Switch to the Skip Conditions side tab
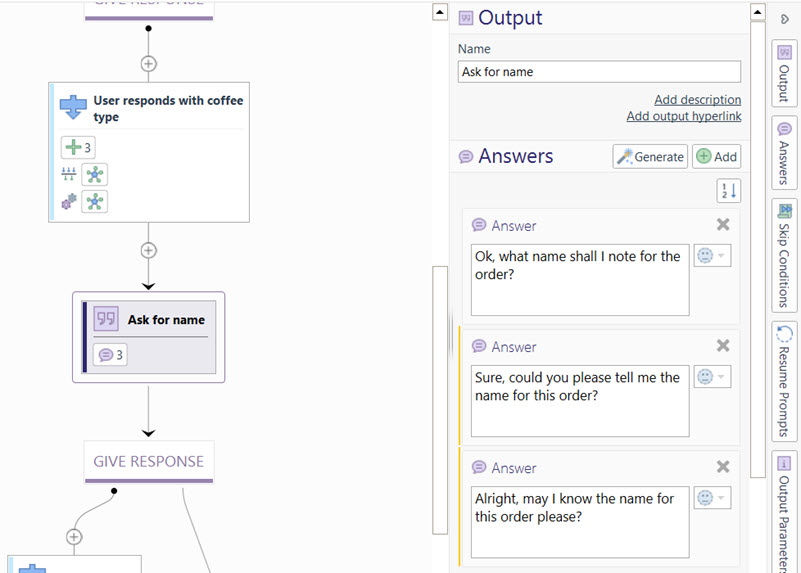The height and width of the screenshot is (573, 801). (x=785, y=254)
